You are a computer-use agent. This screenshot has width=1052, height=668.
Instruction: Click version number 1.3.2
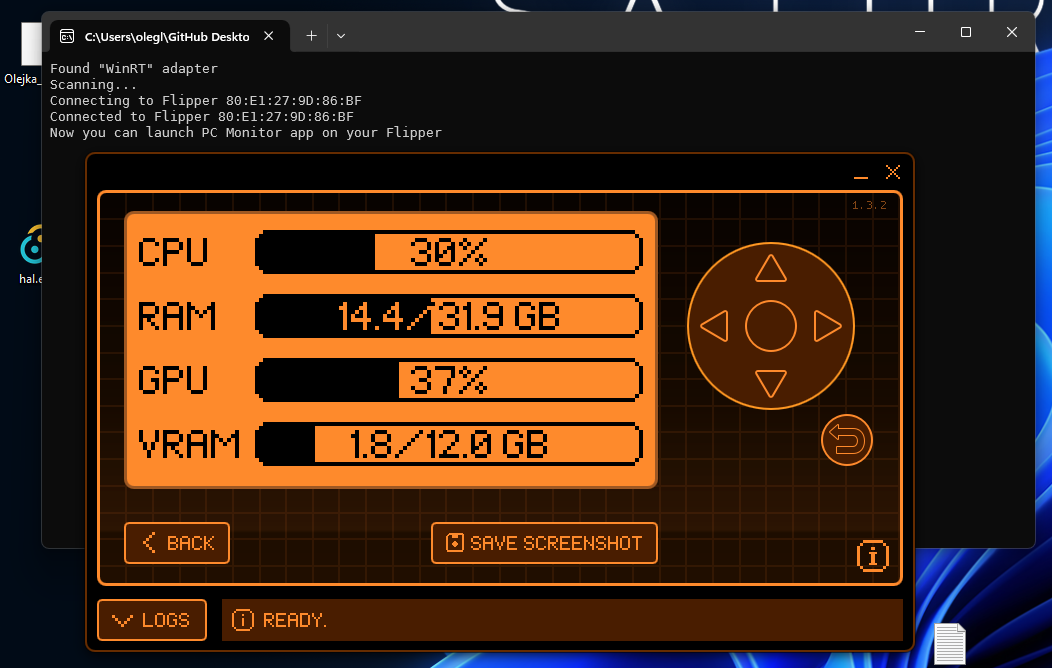[869, 205]
